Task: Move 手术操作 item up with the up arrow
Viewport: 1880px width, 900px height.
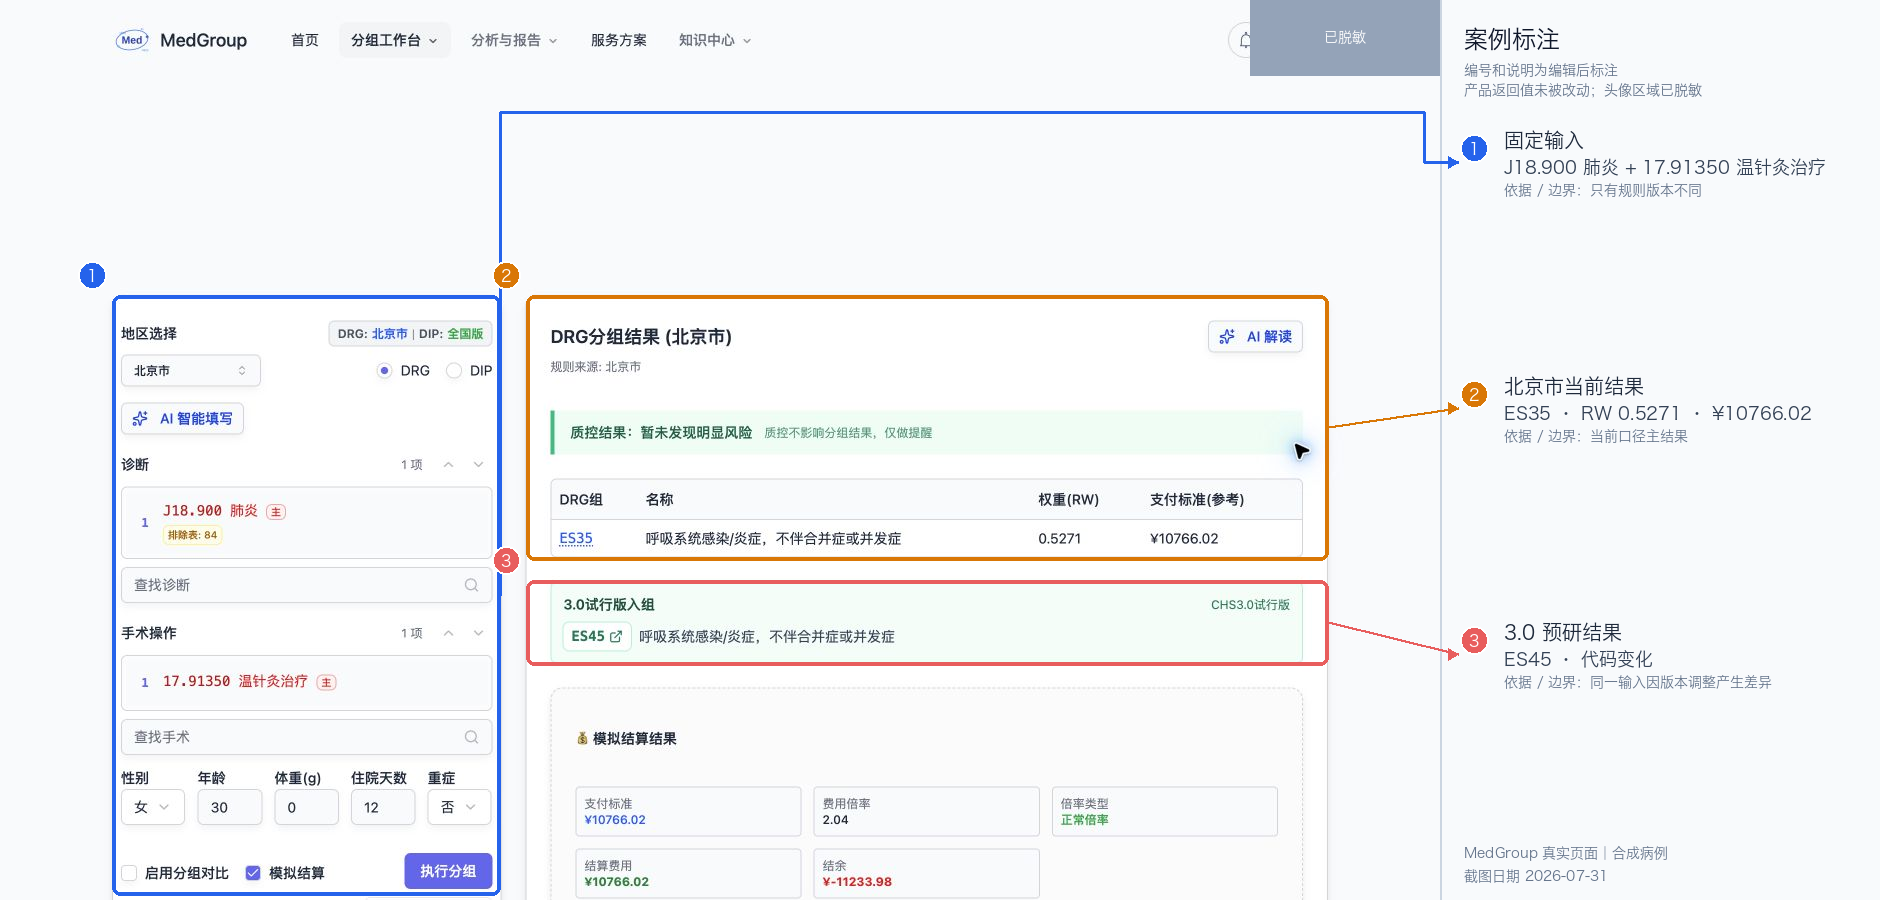Action: [x=449, y=633]
